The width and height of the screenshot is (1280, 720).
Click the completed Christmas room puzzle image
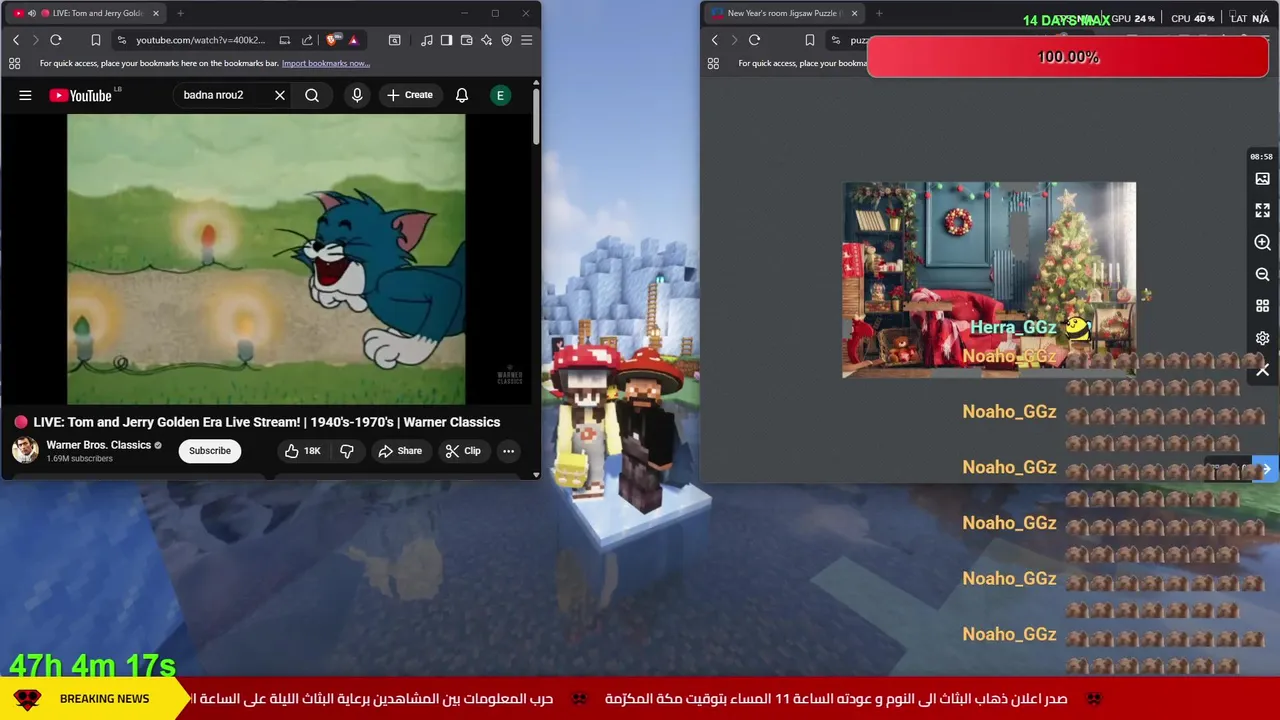point(989,280)
